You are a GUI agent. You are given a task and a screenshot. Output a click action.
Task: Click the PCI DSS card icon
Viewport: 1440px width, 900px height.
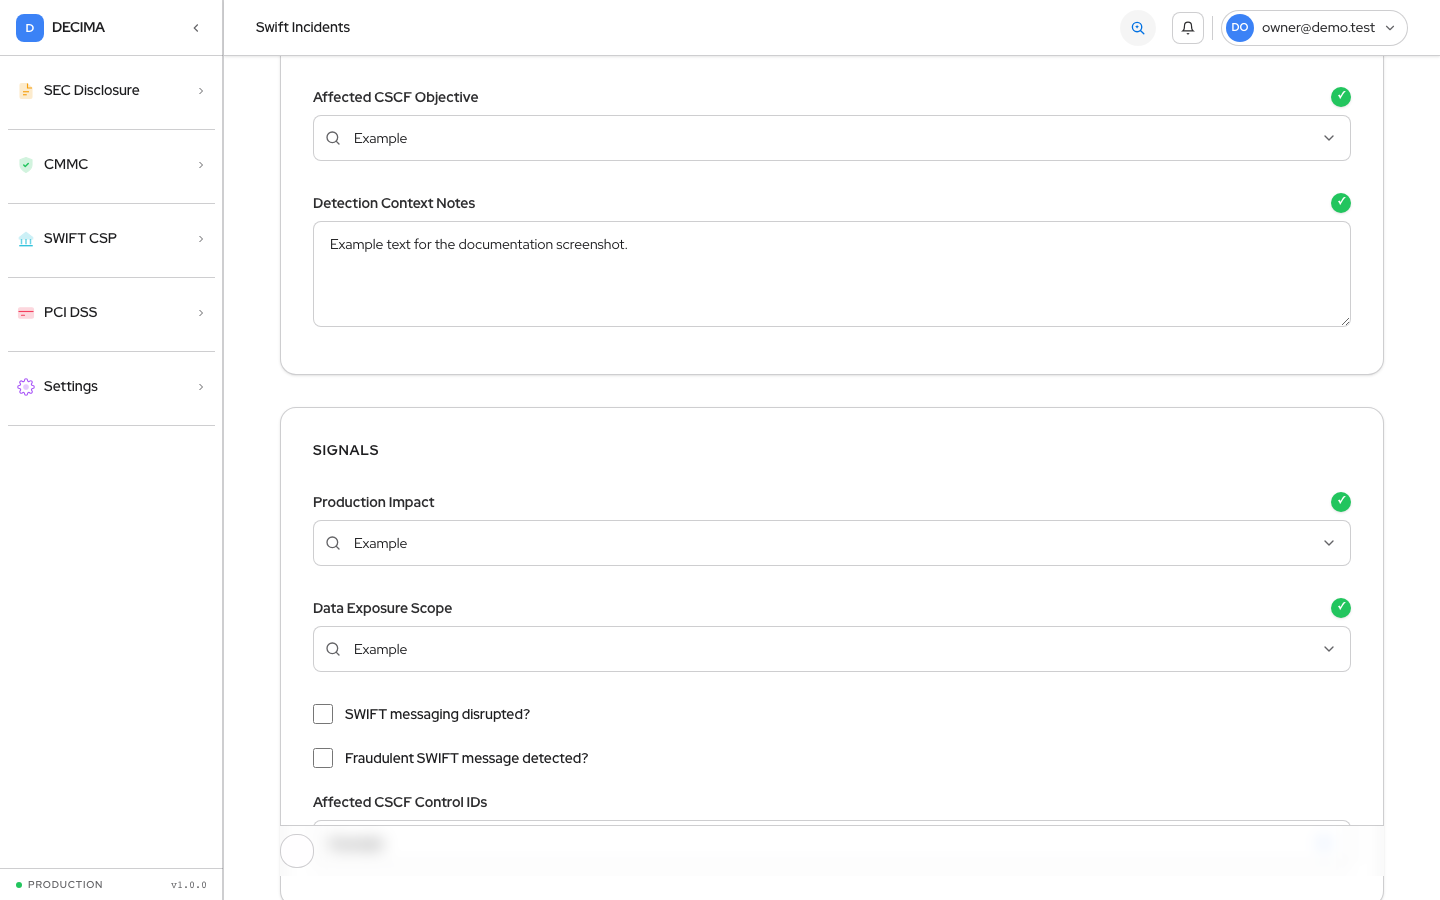(x=26, y=313)
